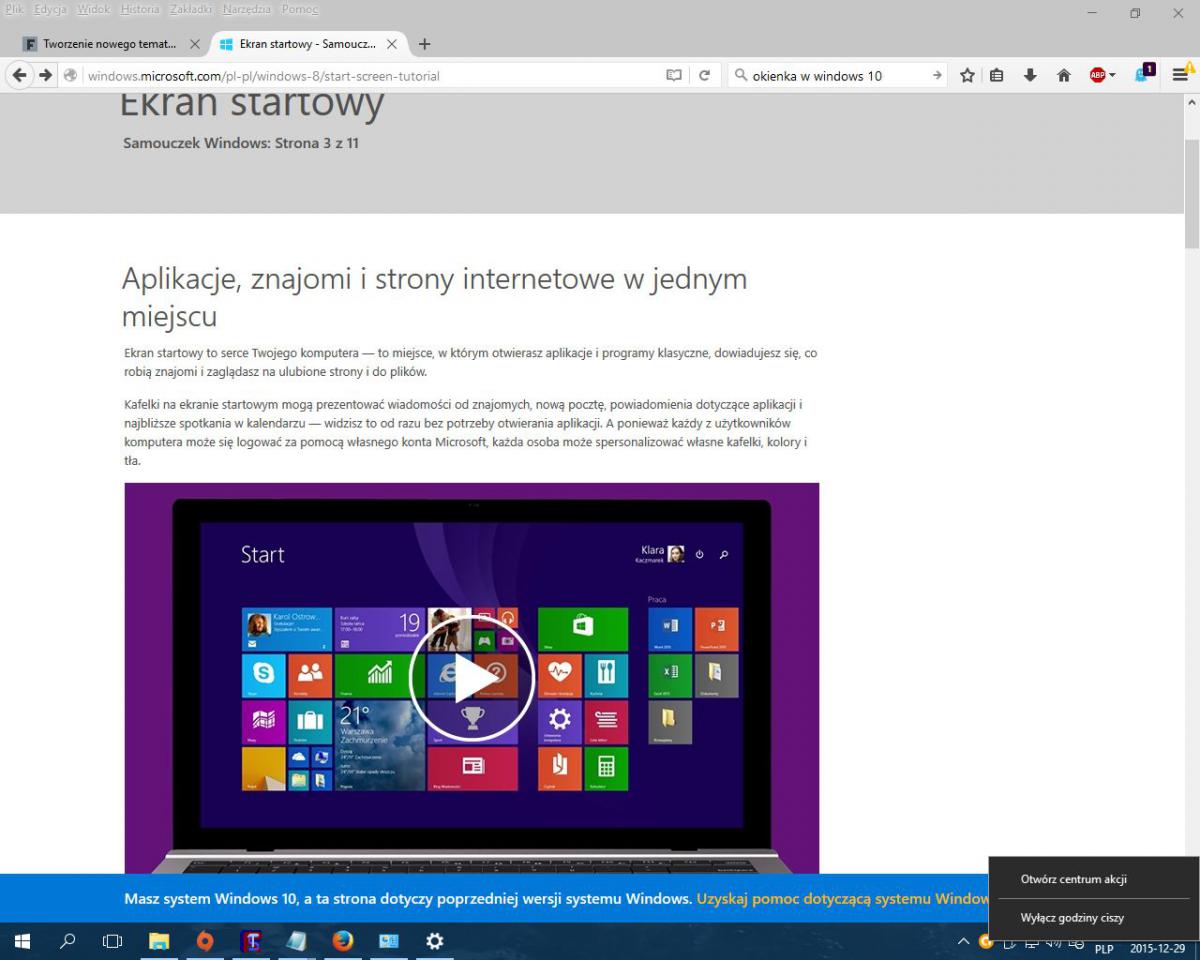Click the browser forward arrow button

[45, 75]
